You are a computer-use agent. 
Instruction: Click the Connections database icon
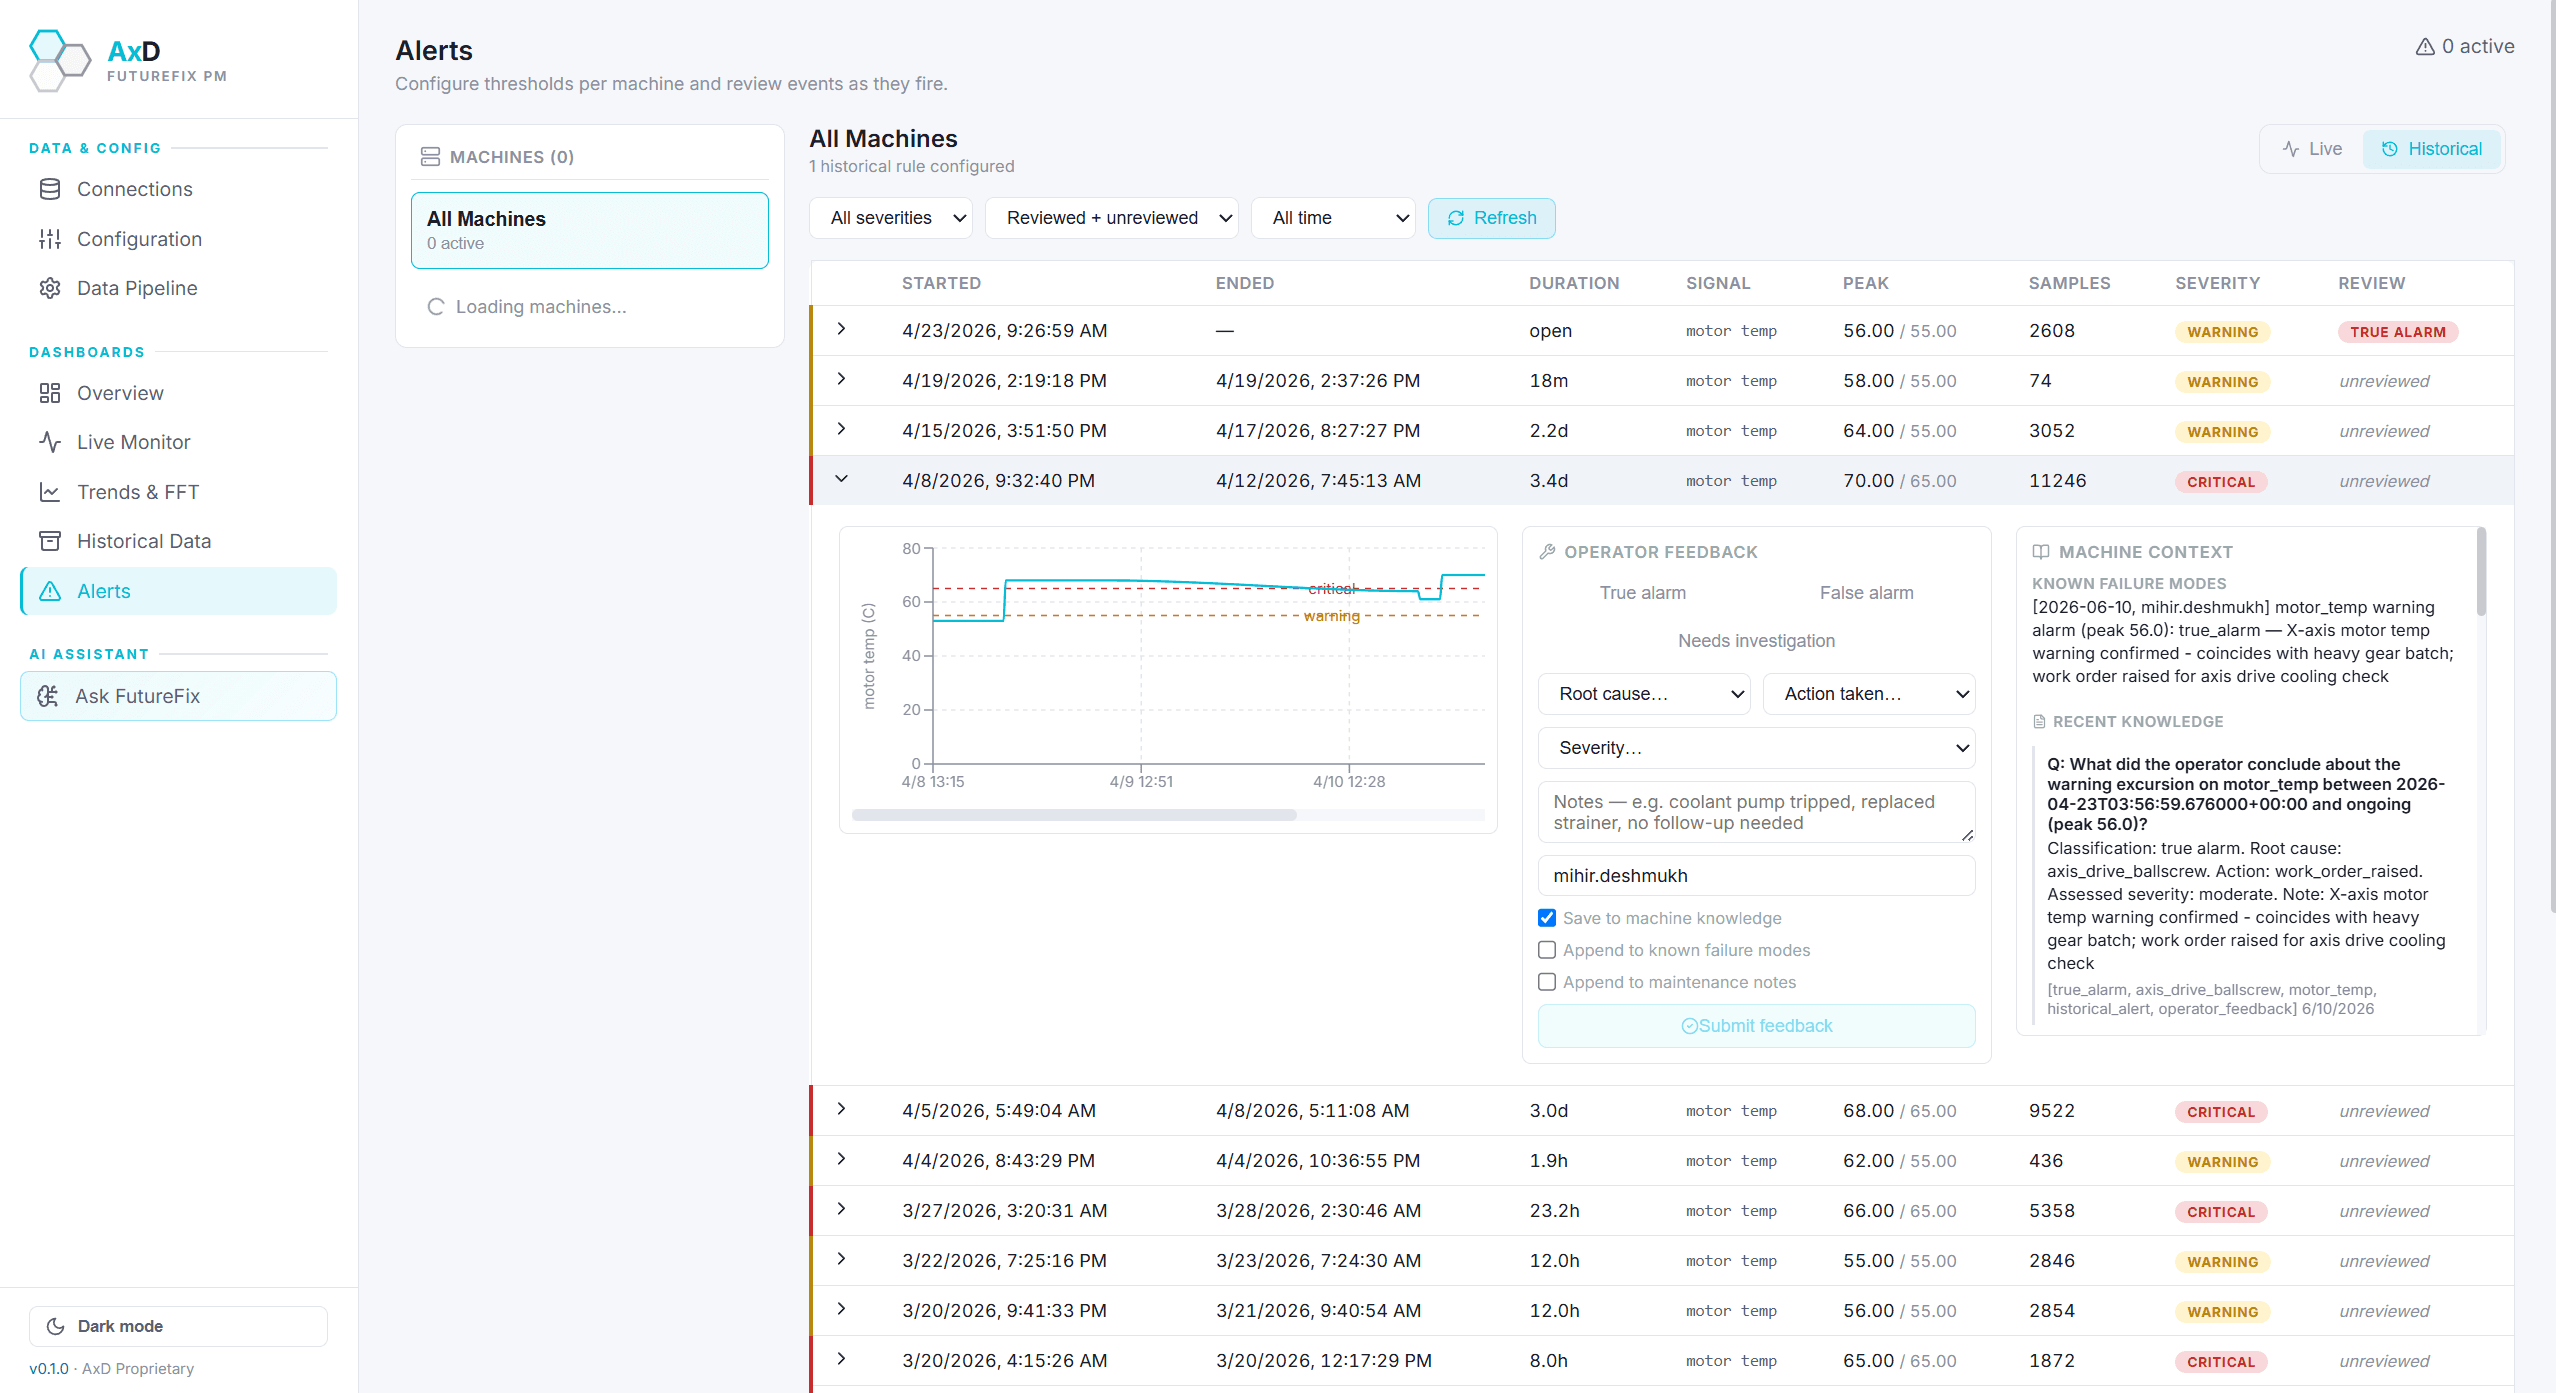(x=50, y=189)
